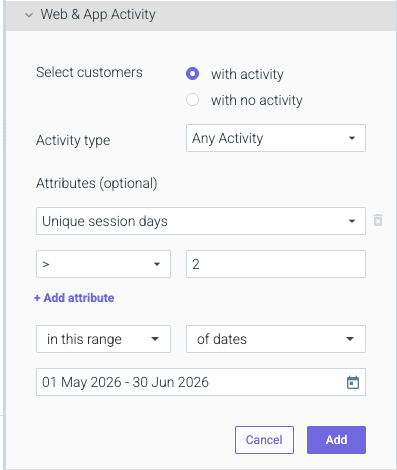Screen dimensions: 397x470
Task: Click the value field containing 2
Action: point(276,264)
